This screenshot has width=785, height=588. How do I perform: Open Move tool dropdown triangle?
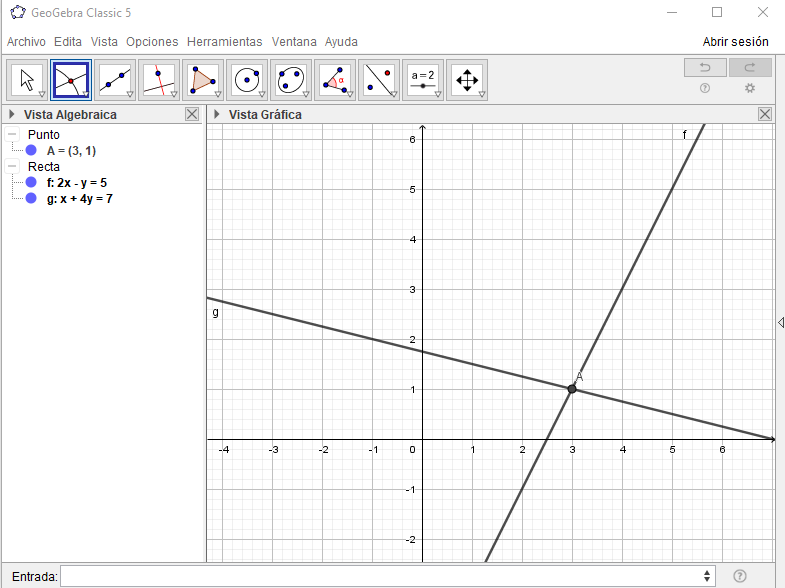[x=42, y=94]
